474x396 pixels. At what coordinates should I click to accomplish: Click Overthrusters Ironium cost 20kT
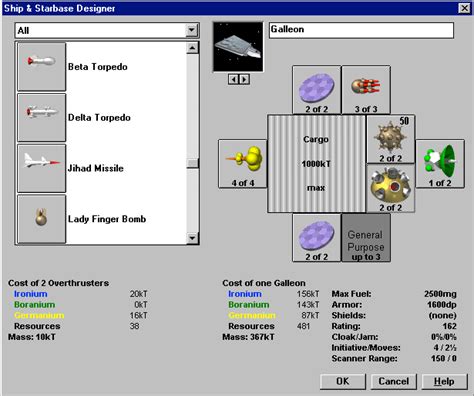pos(138,294)
